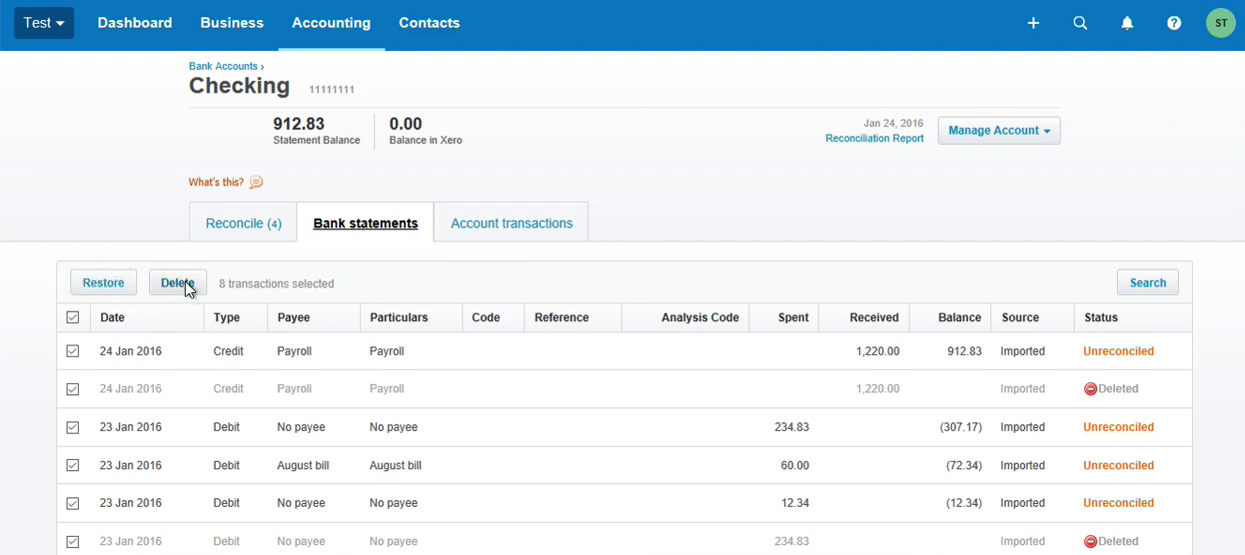Viewport: 1245px width, 555px height.
Task: Click the 60.00 spent amount
Action: [x=795, y=466]
